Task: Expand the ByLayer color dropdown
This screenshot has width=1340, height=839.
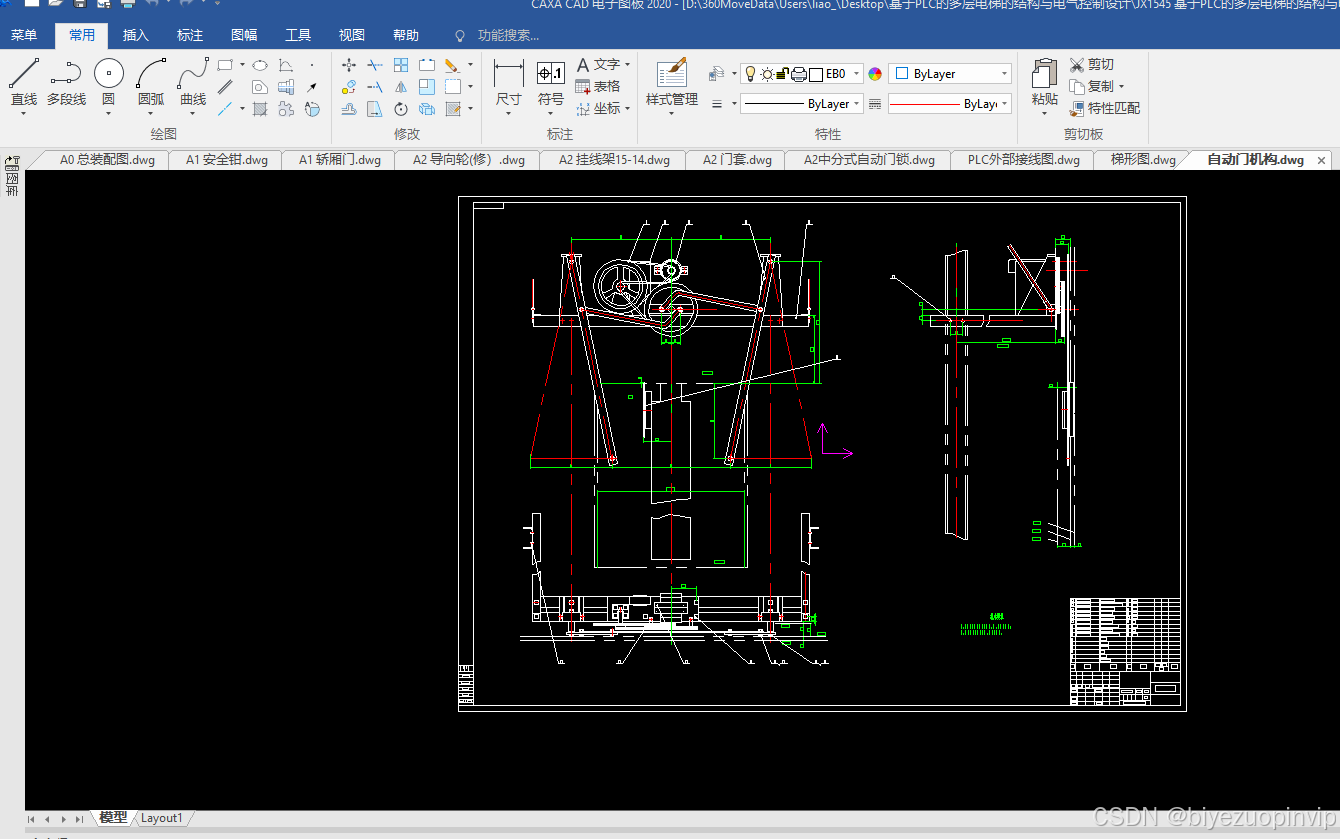Action: 950,73
